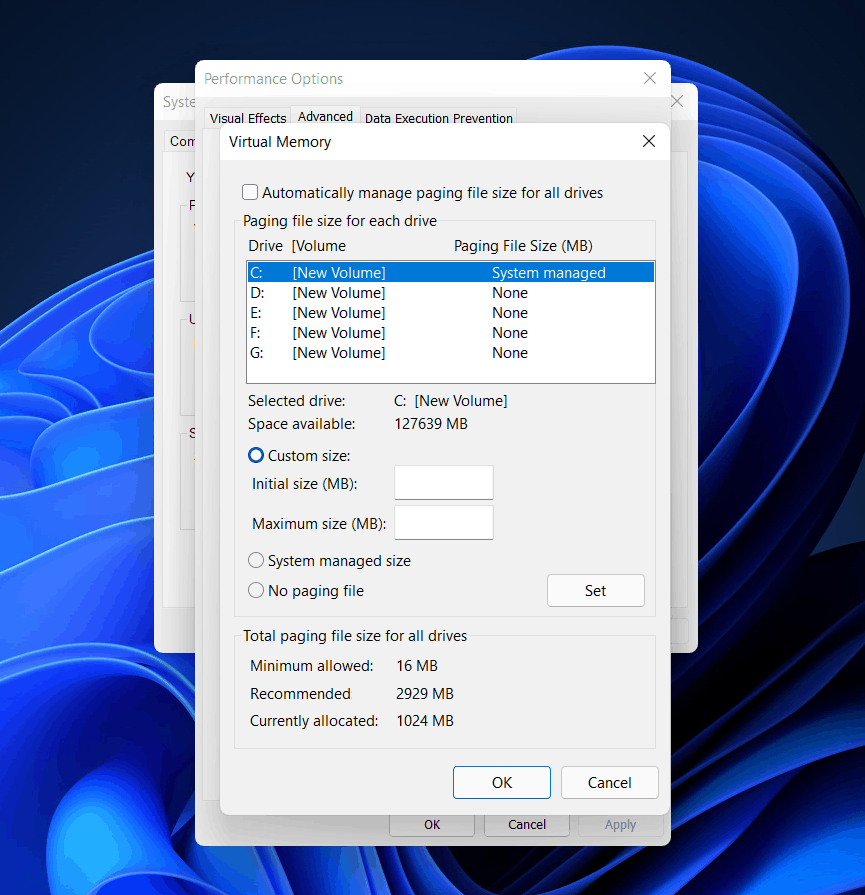Choose System managed size option
The width and height of the screenshot is (865, 895).
coord(256,561)
